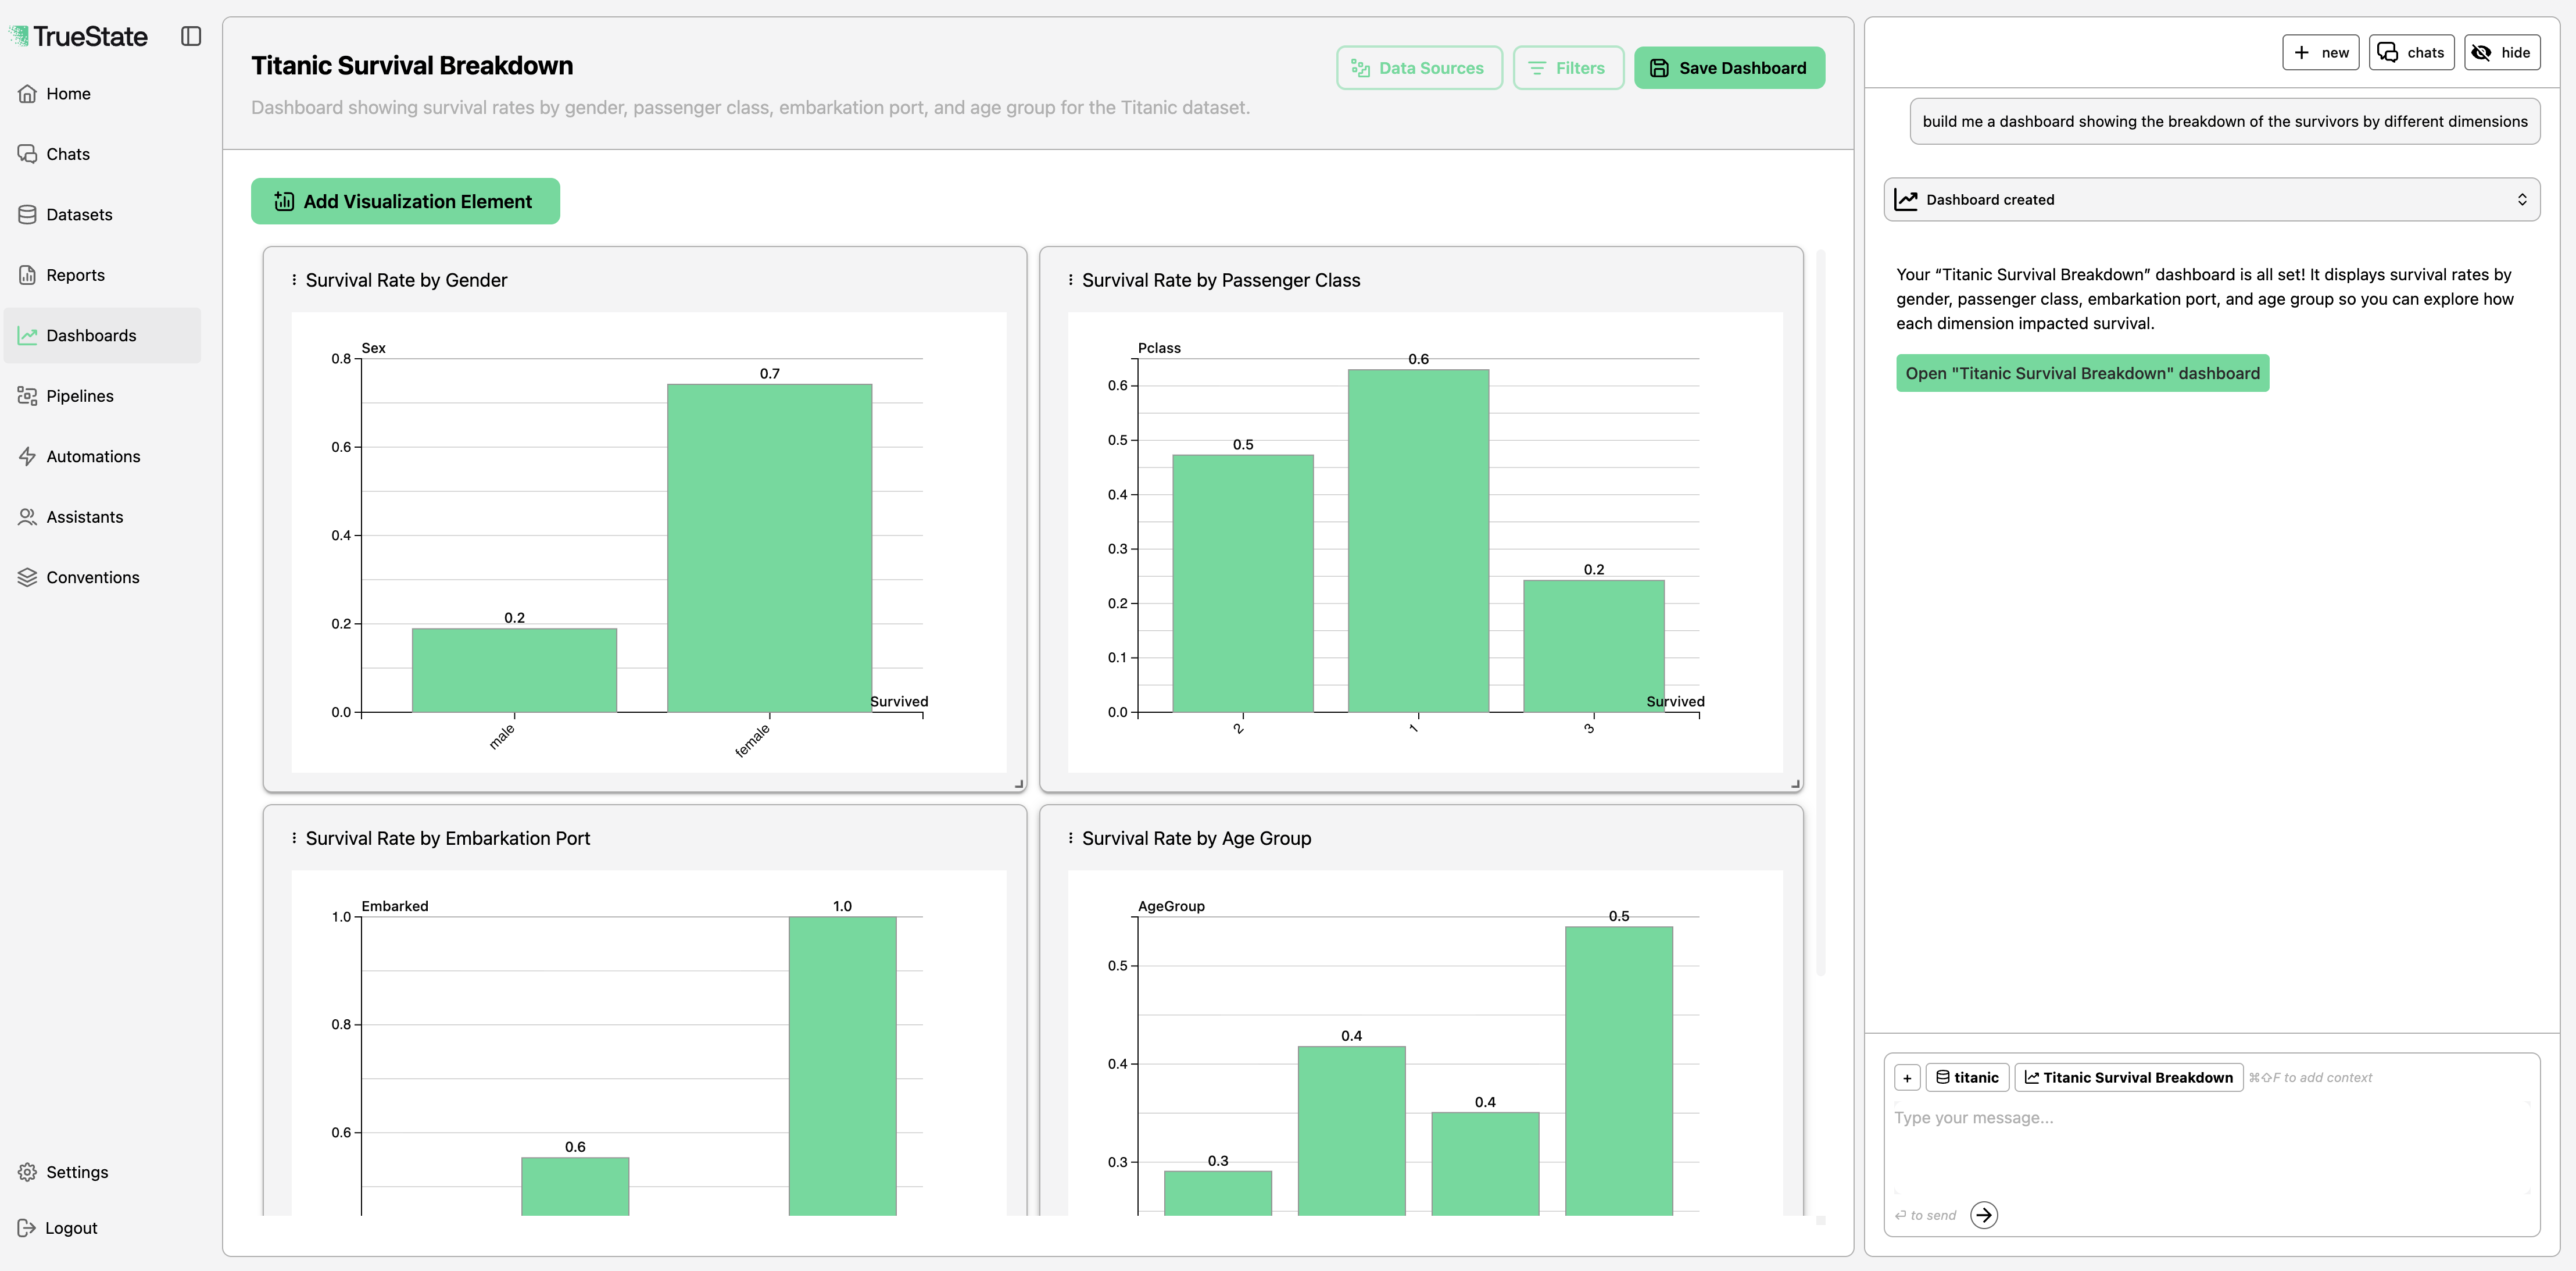Viewport: 2576px width, 1271px height.
Task: Open Chats in the sidebar
Action: (x=102, y=154)
